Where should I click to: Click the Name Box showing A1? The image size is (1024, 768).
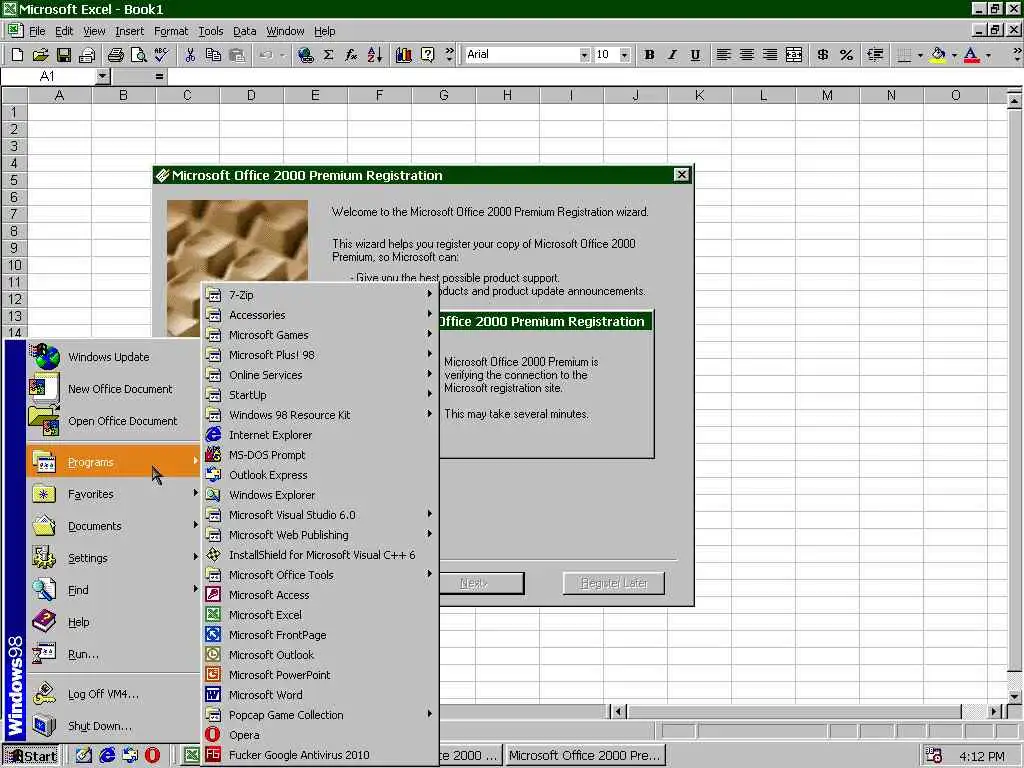pyautogui.click(x=48, y=76)
